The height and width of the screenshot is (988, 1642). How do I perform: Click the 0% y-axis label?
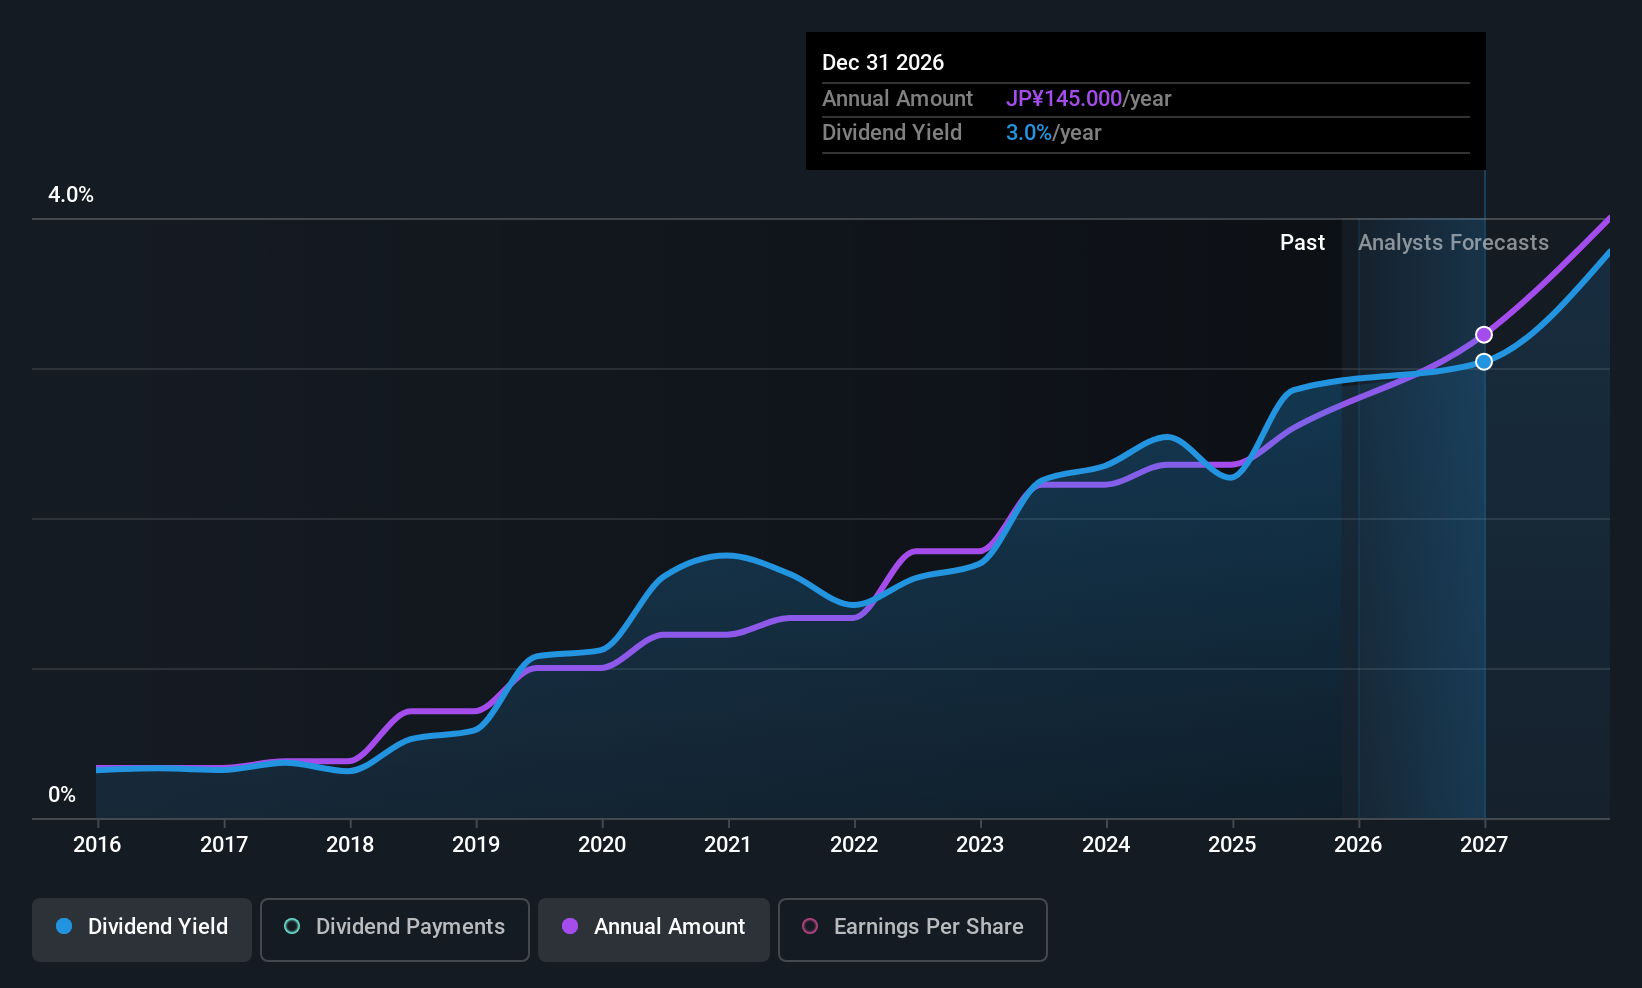62,795
